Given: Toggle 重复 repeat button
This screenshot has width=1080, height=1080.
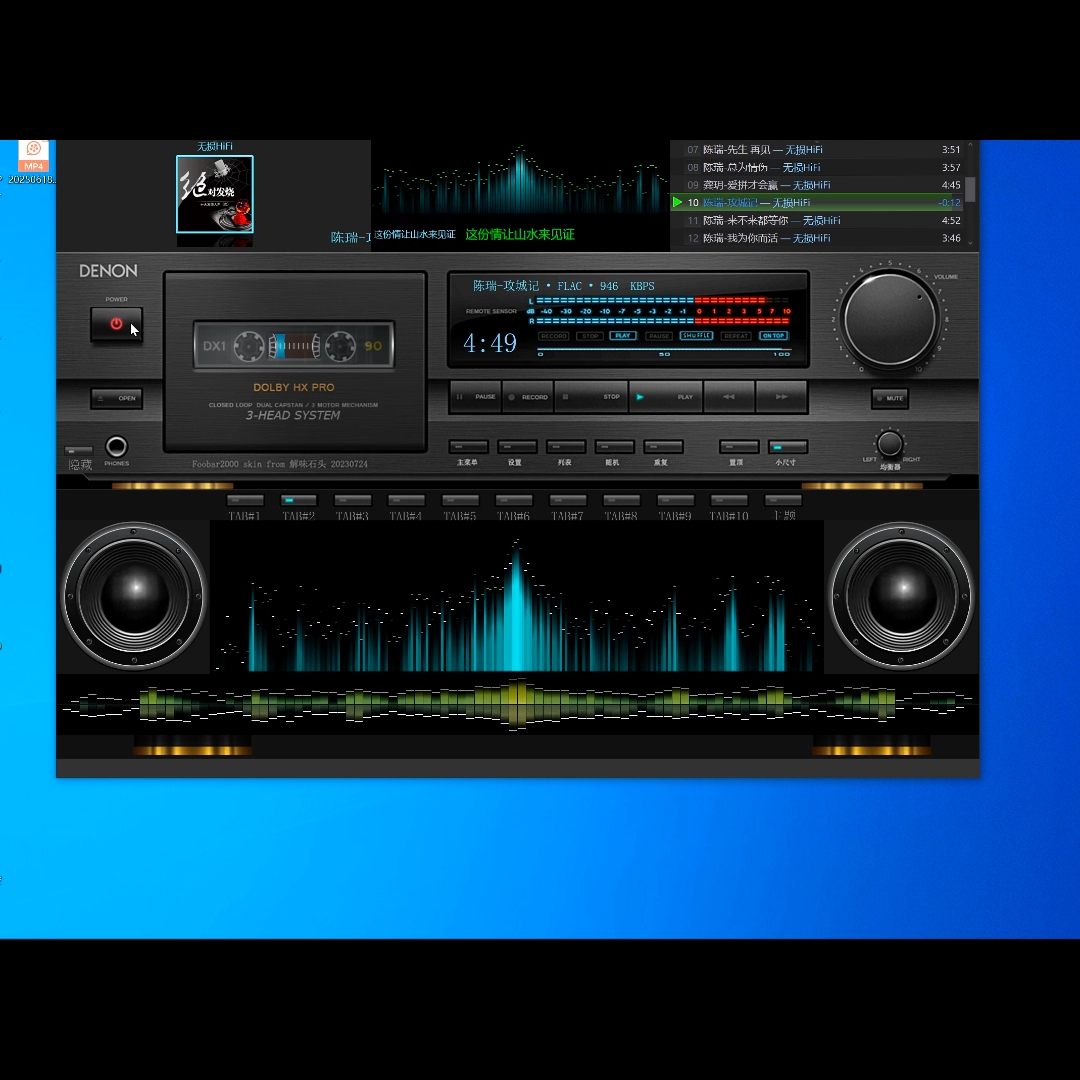Looking at the screenshot, I should [x=663, y=447].
